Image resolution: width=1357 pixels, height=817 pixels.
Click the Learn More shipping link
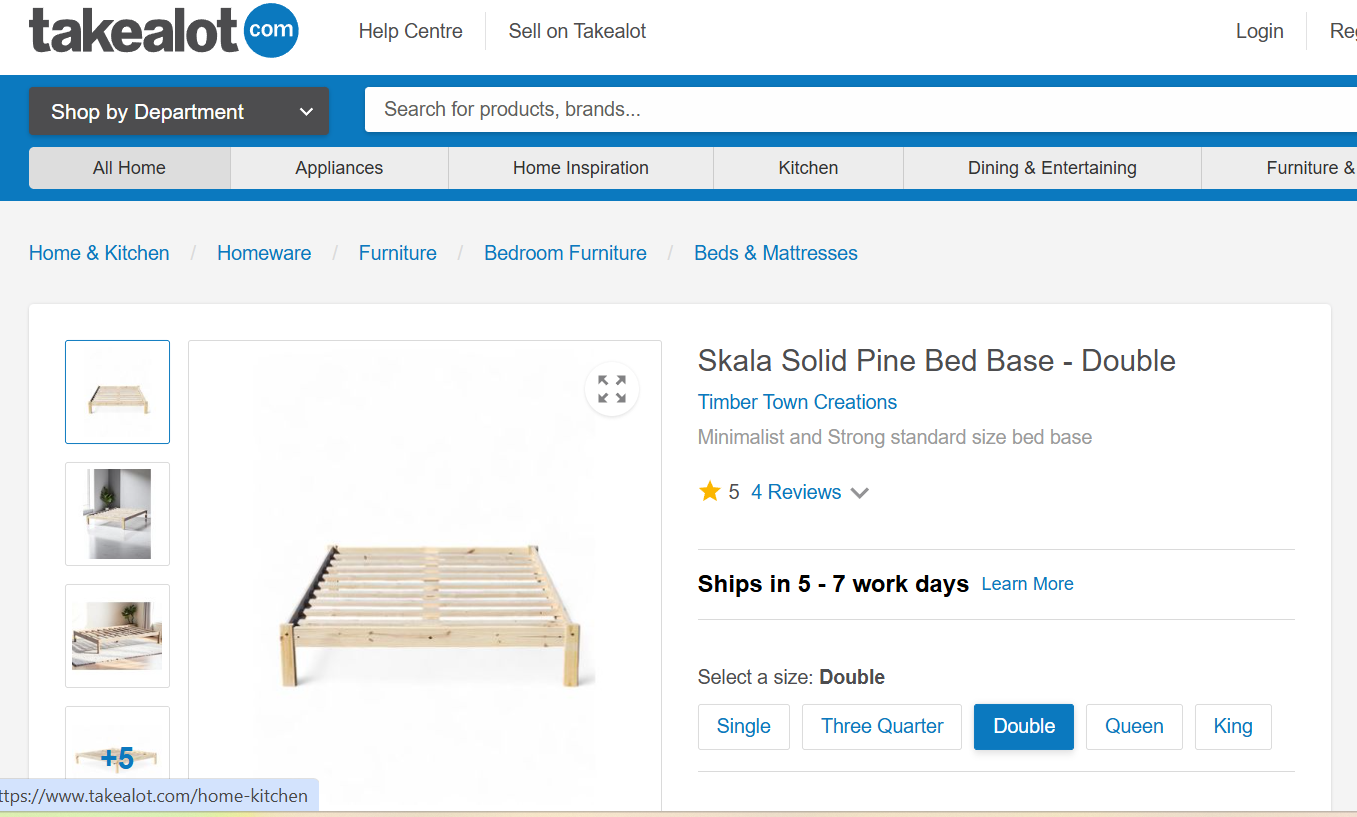tap(1027, 583)
